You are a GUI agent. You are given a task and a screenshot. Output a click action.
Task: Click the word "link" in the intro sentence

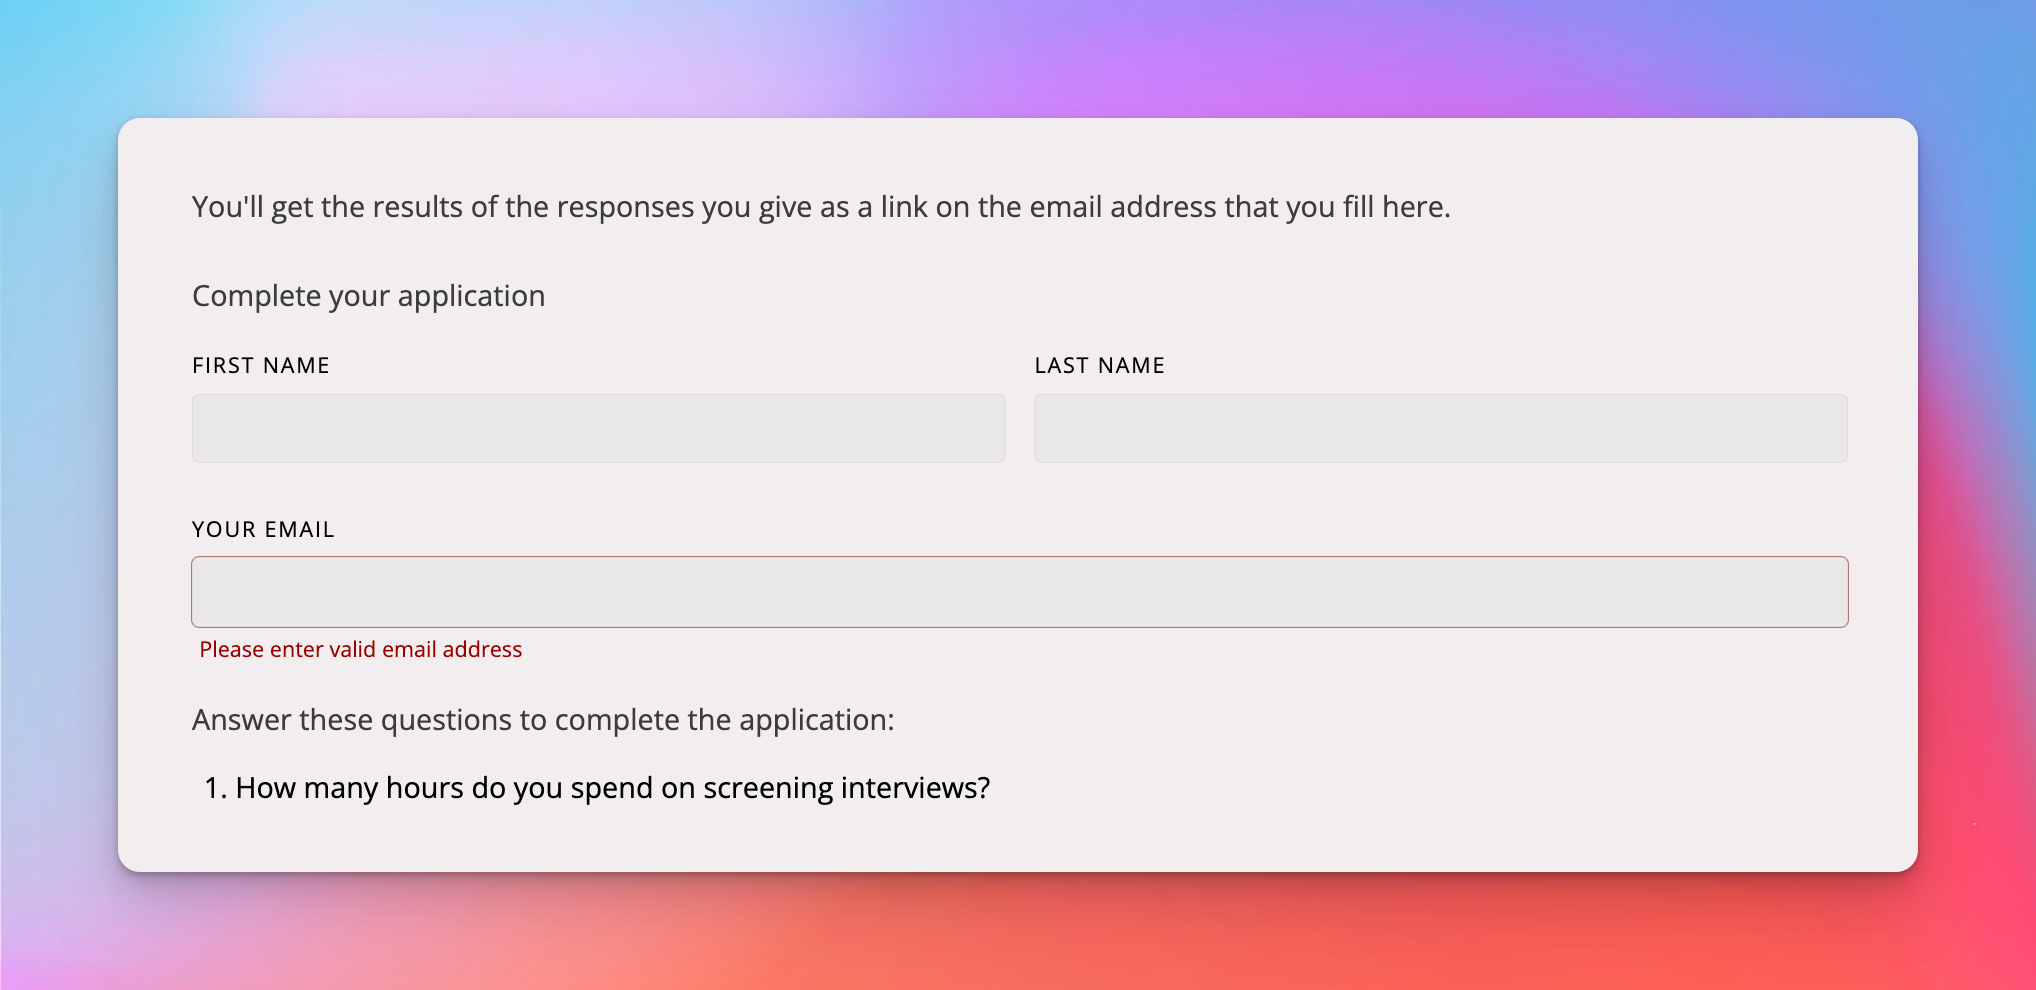[x=903, y=207]
